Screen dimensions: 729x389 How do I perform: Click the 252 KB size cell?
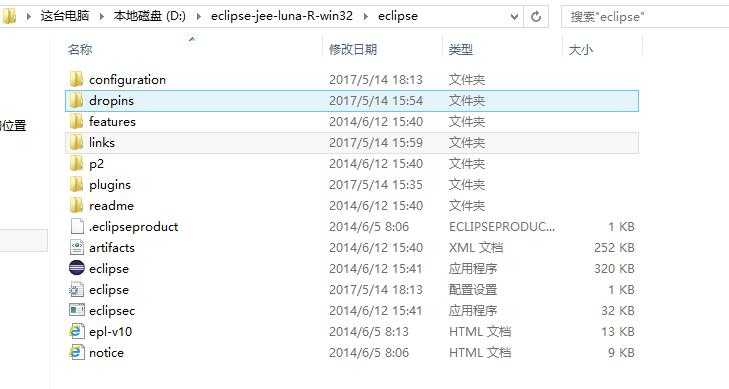coord(614,248)
